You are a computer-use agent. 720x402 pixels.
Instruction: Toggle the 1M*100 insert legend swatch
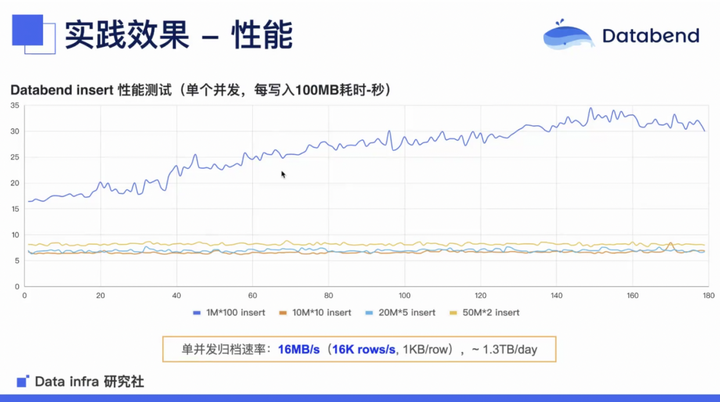197,313
